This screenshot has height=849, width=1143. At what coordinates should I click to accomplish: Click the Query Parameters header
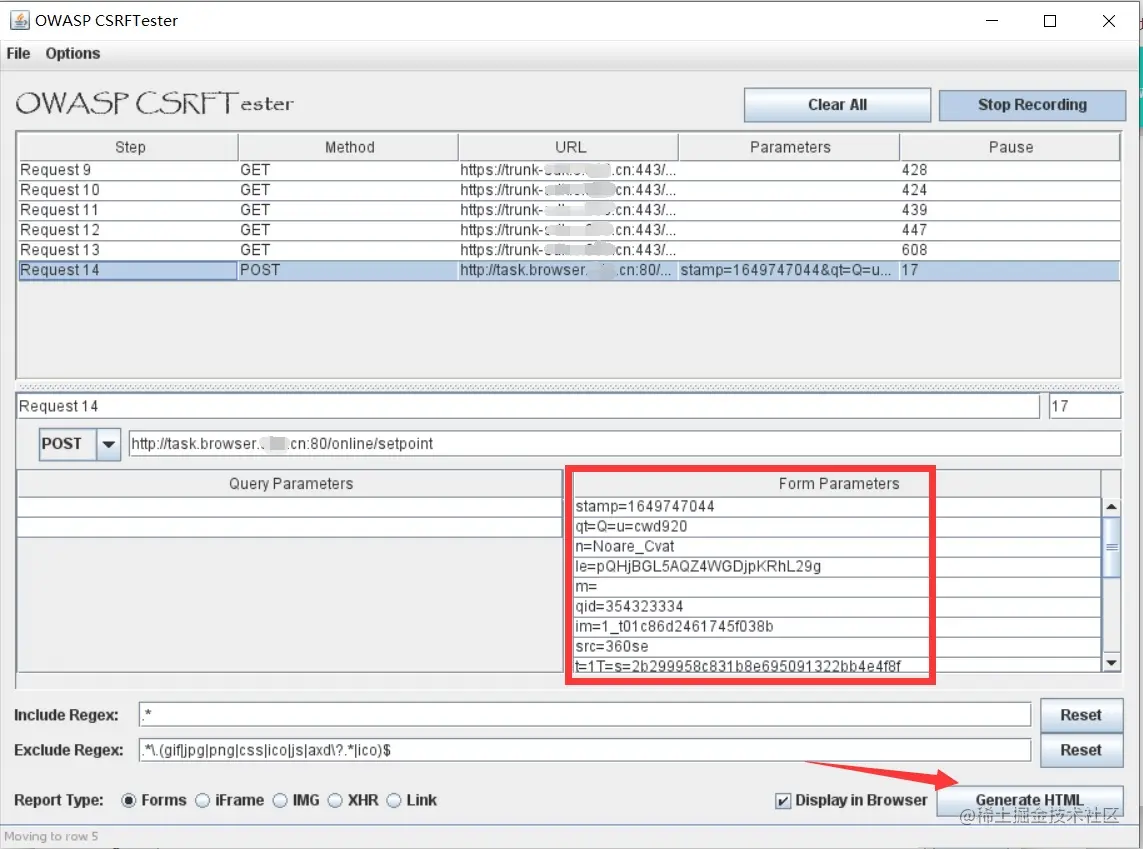tap(290, 484)
